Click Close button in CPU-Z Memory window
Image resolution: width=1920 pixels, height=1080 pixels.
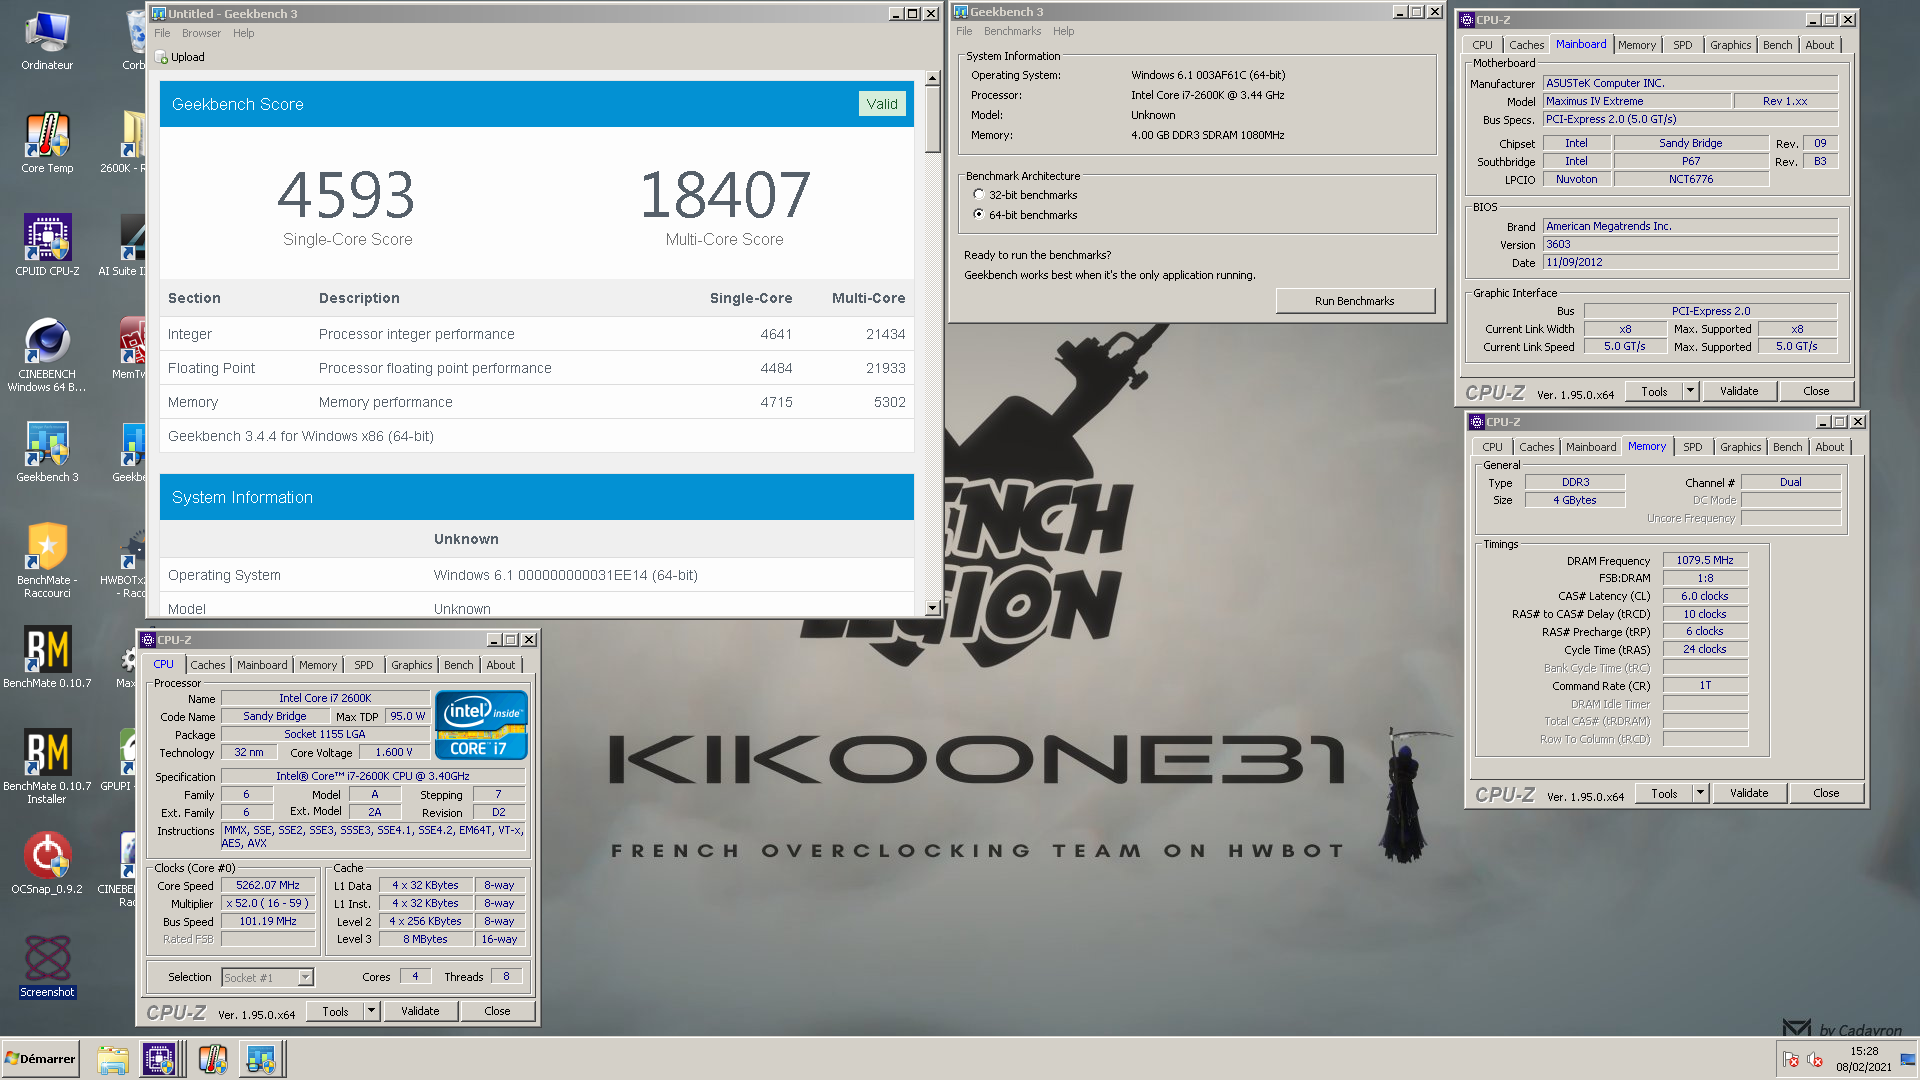pos(1826,793)
